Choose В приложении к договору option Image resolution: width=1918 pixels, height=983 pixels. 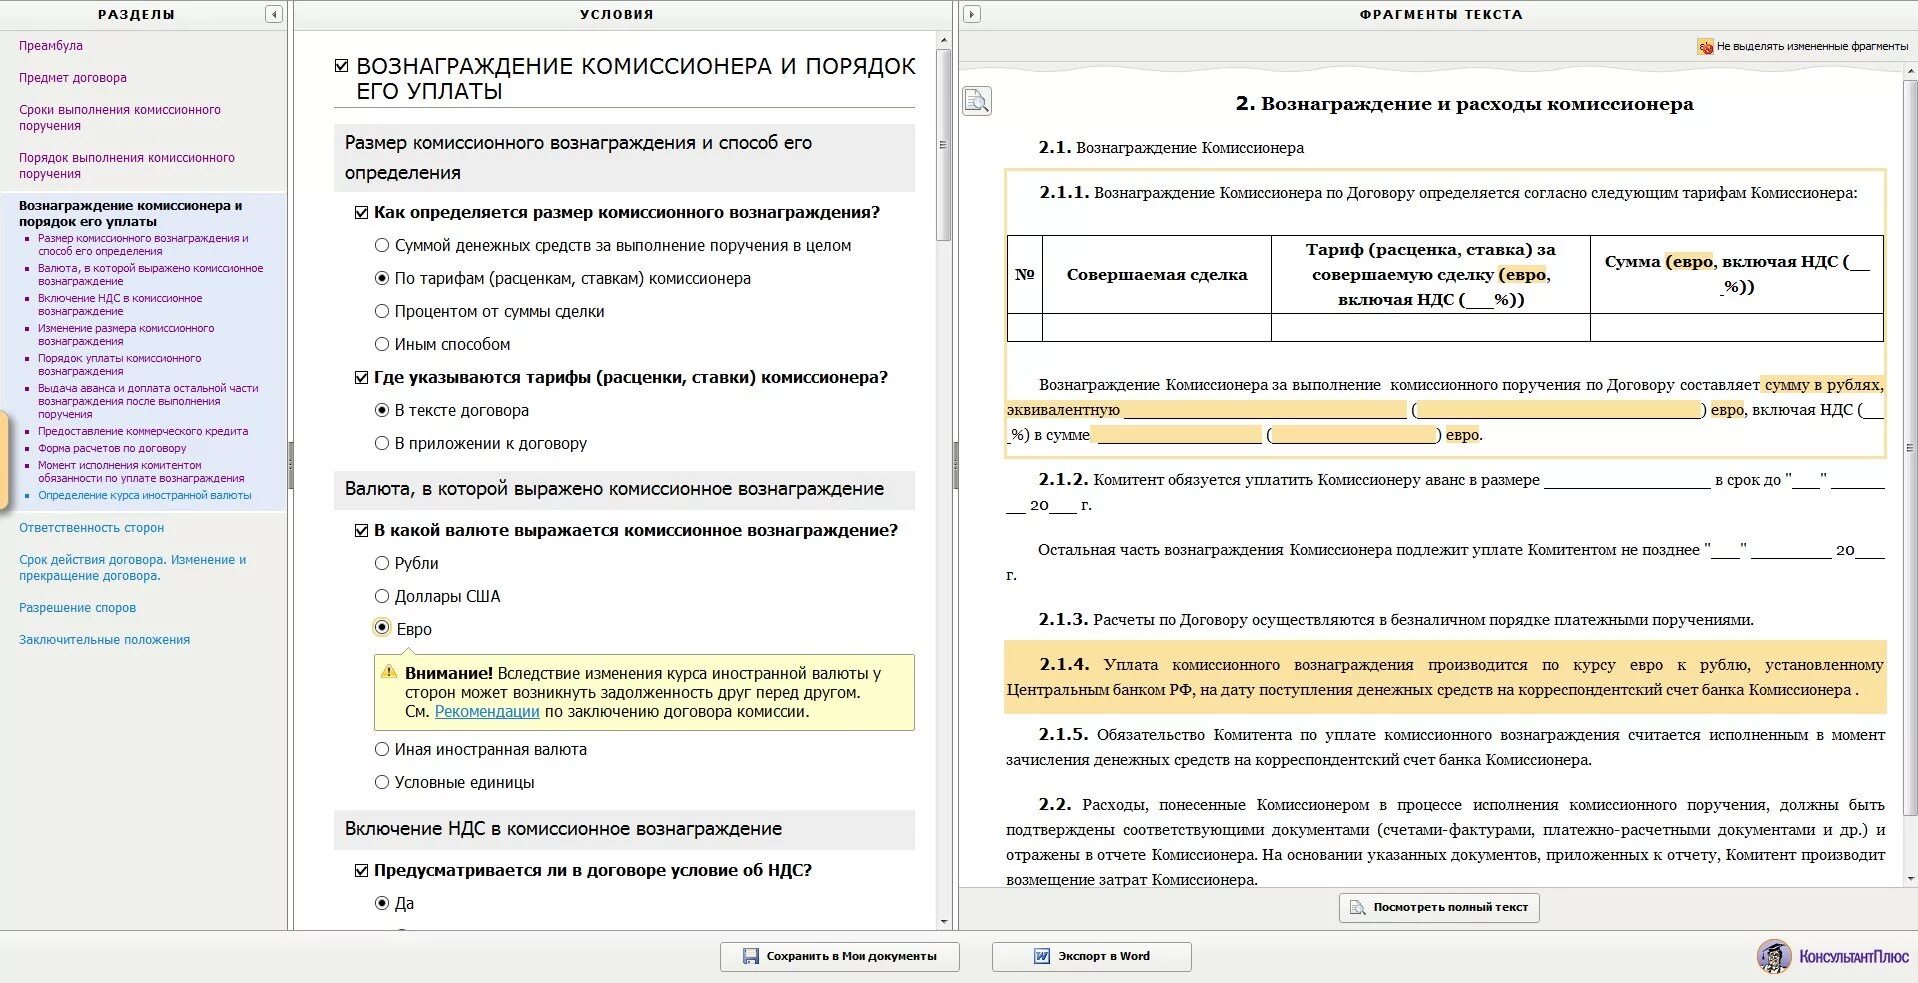click(382, 443)
